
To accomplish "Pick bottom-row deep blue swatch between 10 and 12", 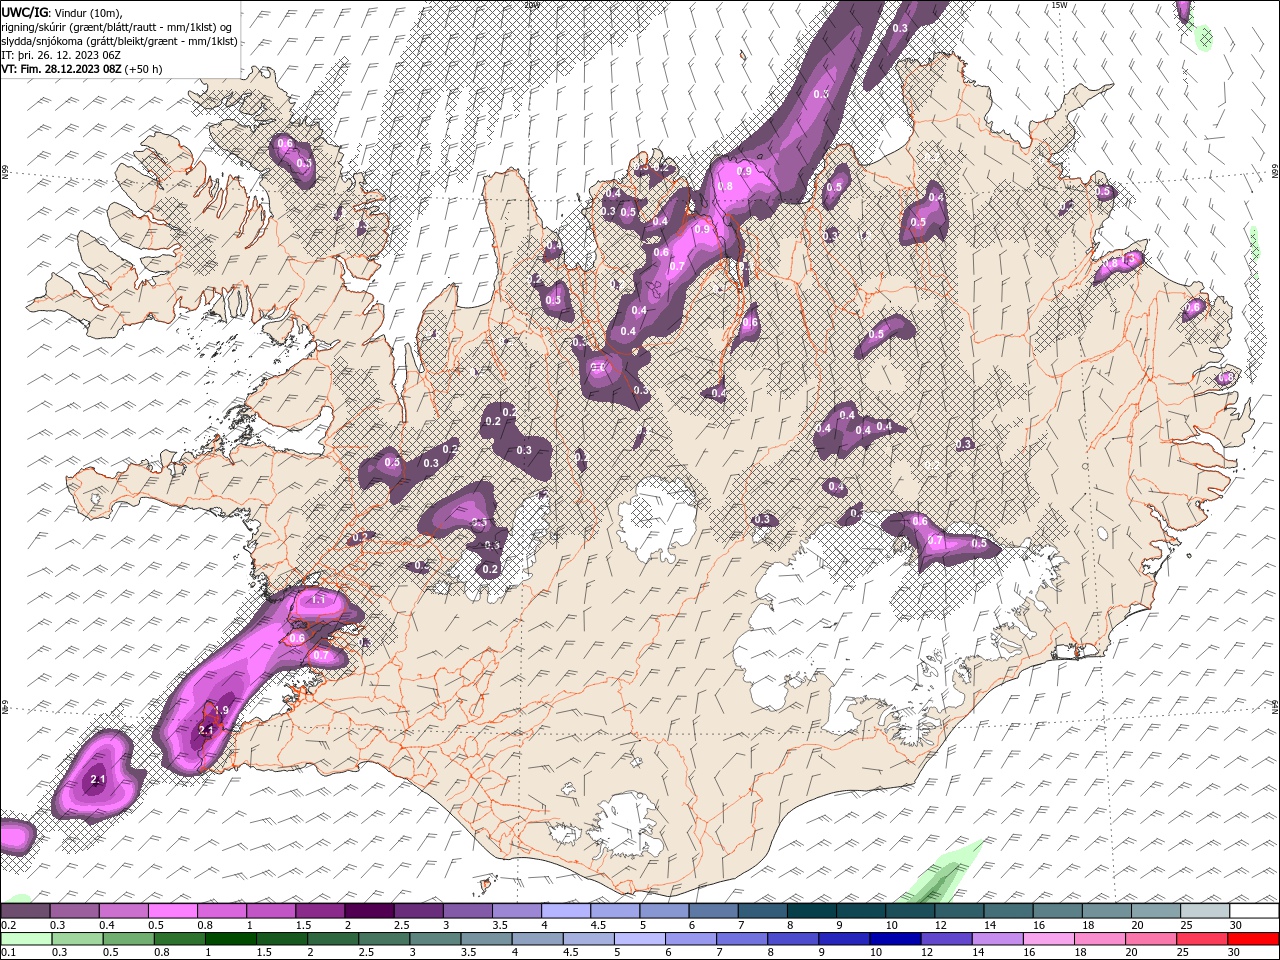I will [895, 939].
